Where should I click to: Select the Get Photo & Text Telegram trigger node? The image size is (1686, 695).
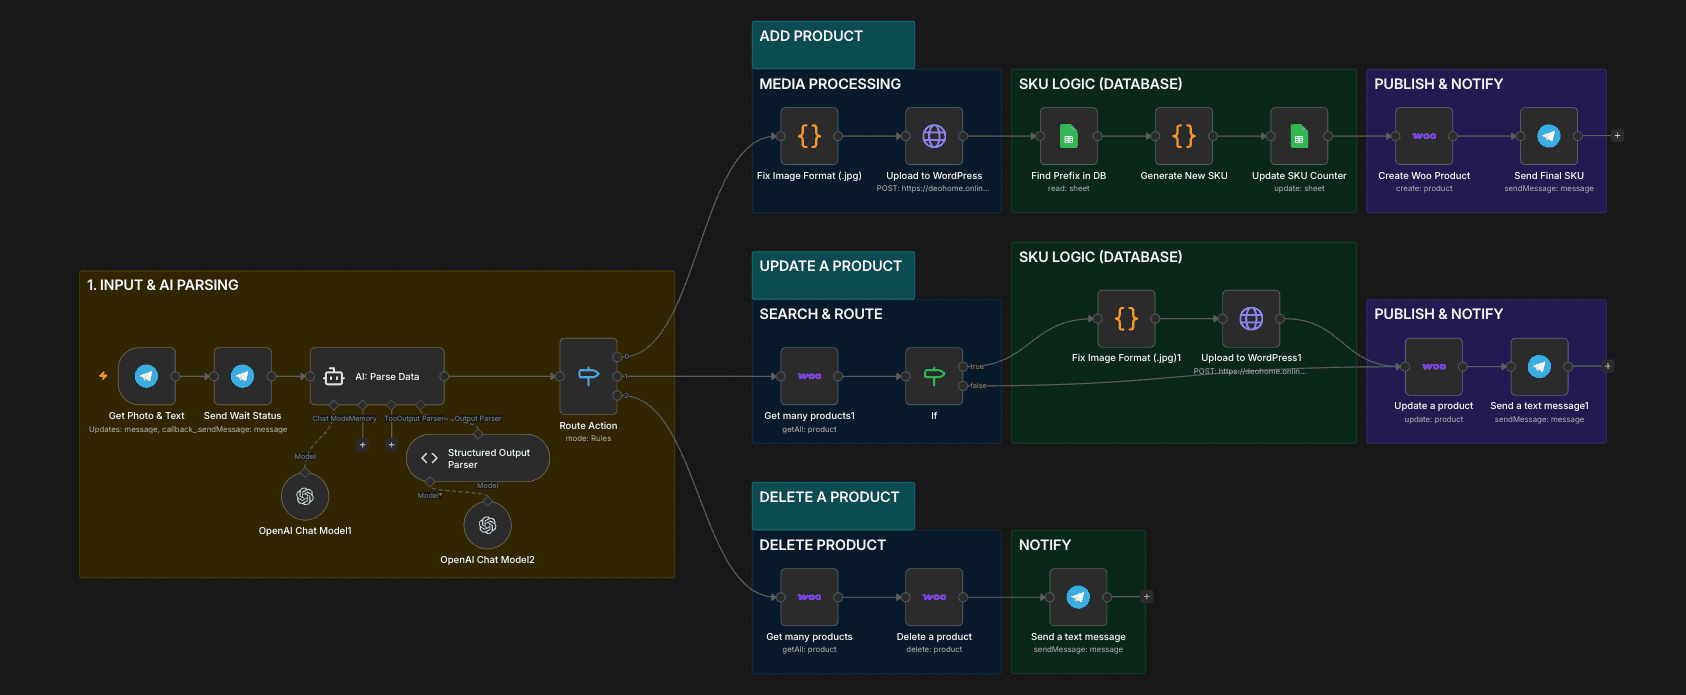tap(147, 376)
